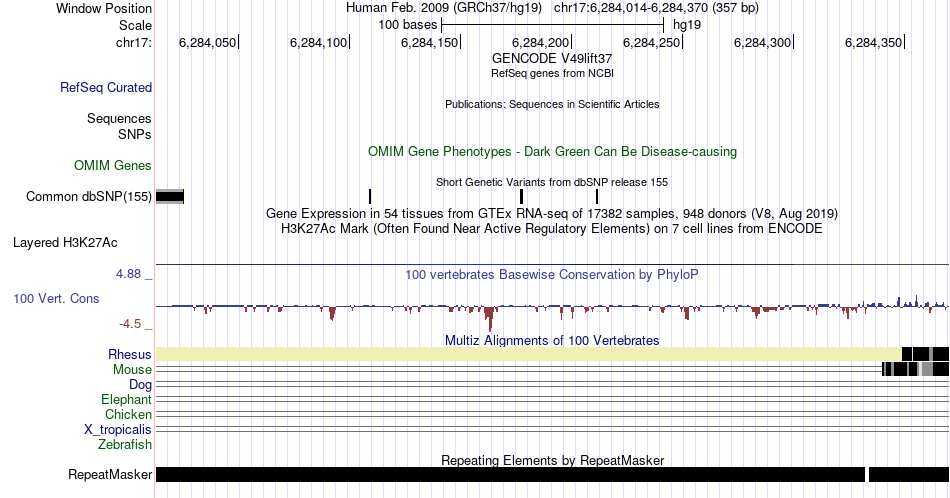950x498 pixels.
Task: Click the 6,284,350 ruler position
Action: coord(874,42)
